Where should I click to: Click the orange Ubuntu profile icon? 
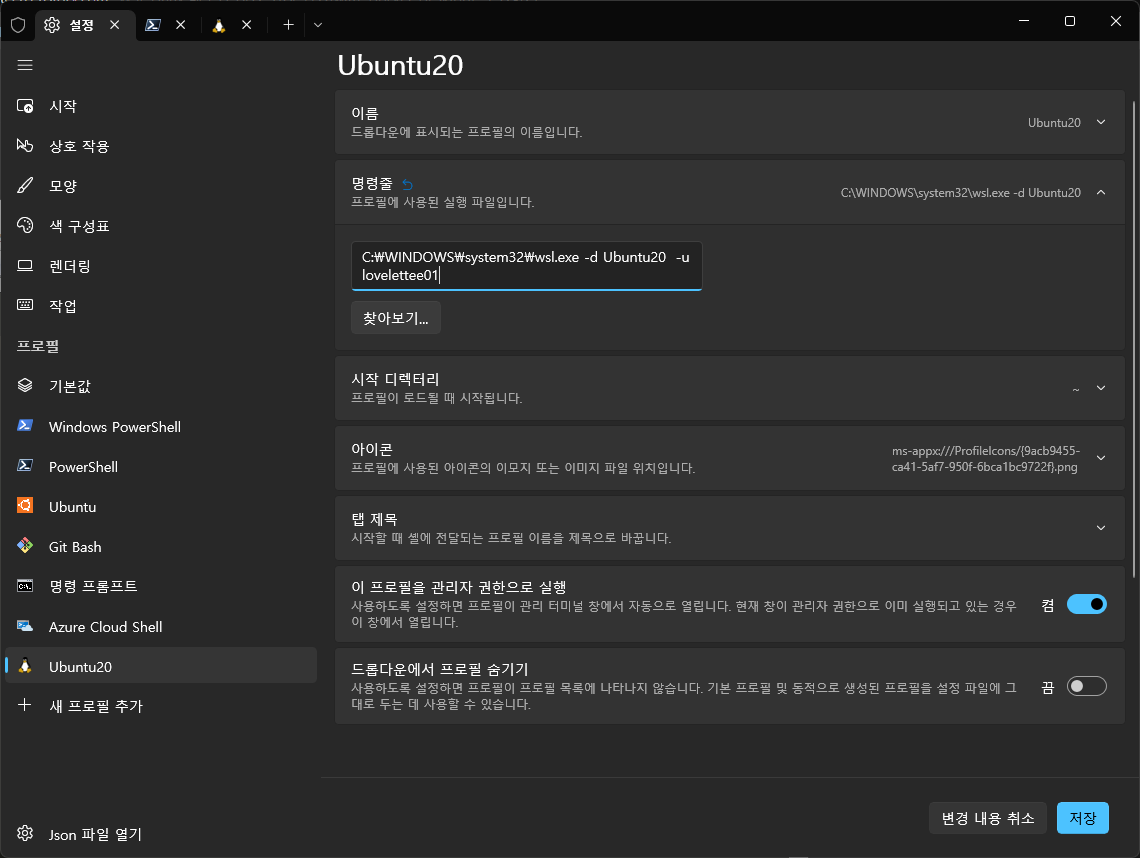pyautogui.click(x=25, y=505)
